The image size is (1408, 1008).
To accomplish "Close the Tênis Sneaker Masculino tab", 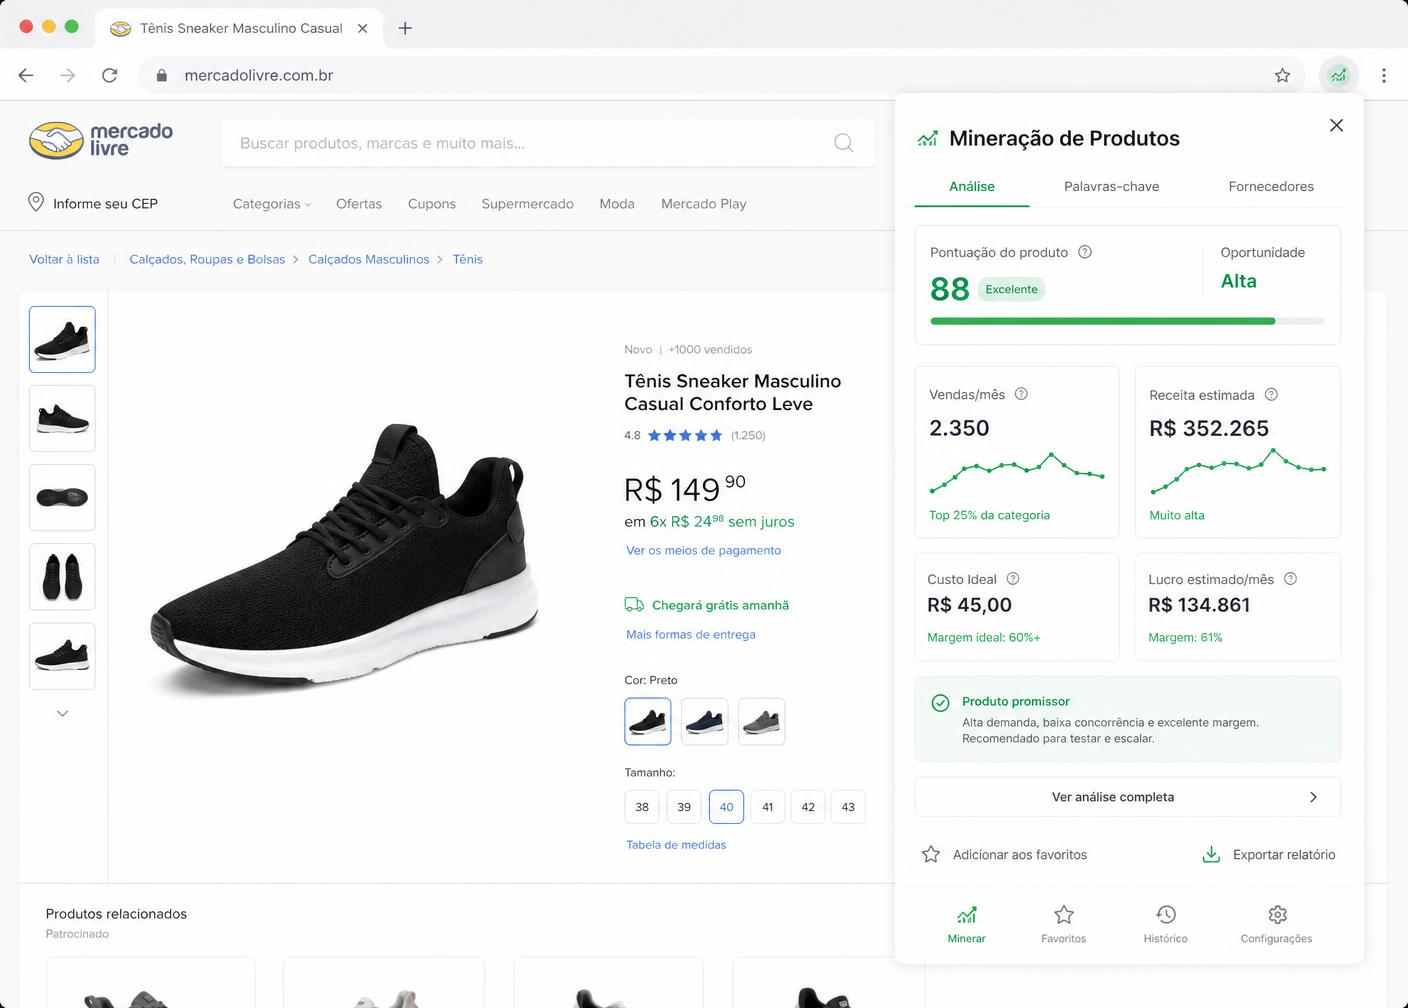I will click(363, 28).
